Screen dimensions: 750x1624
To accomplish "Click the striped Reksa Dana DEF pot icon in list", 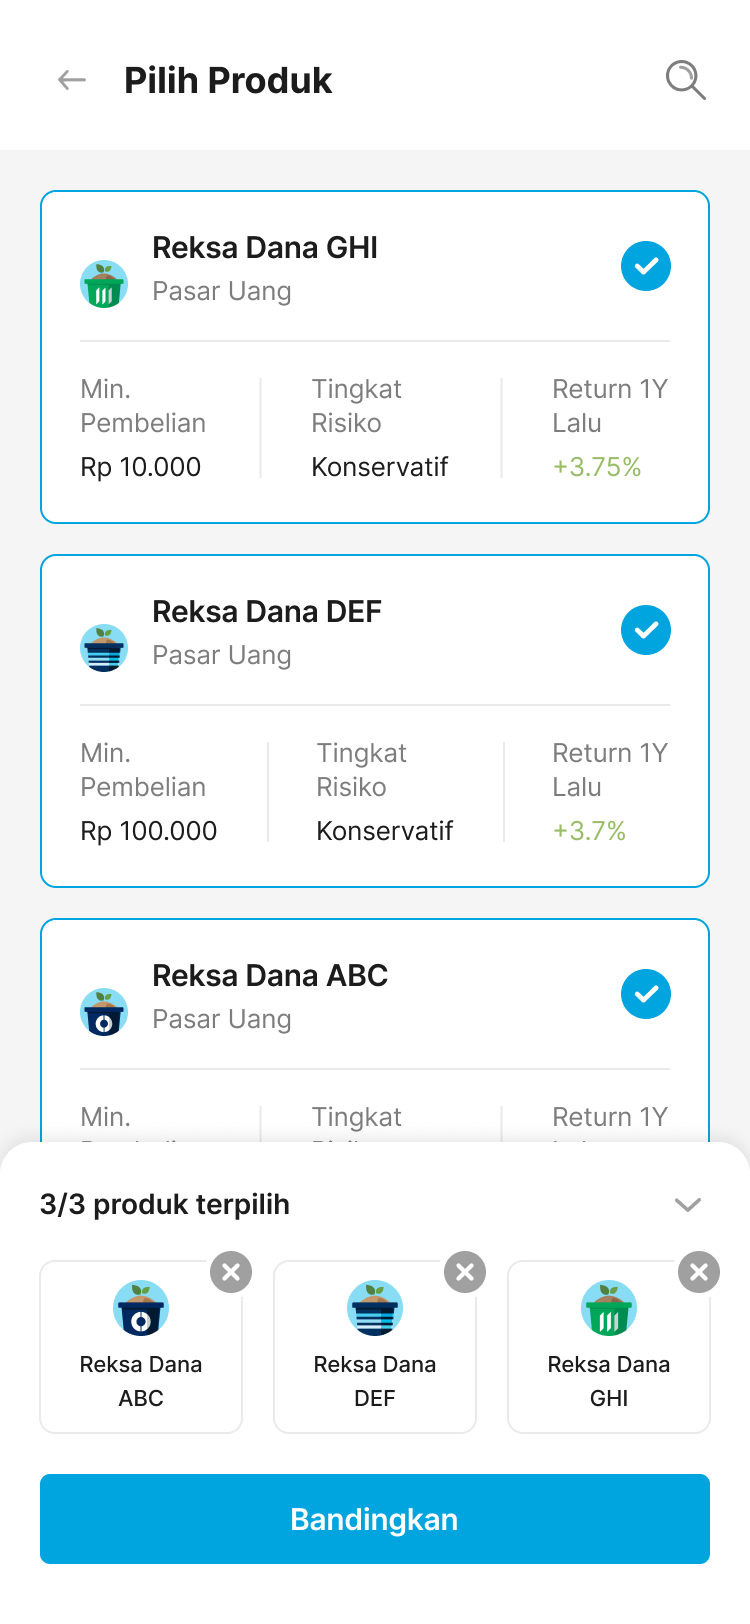I will 104,649.
